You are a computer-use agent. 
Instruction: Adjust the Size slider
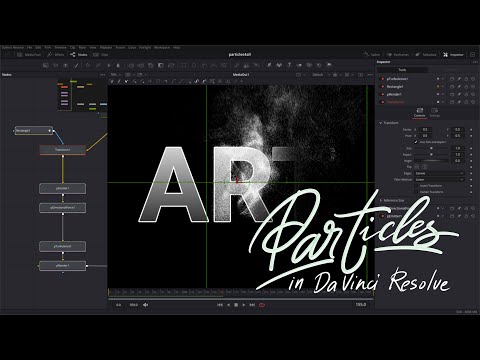[431, 148]
